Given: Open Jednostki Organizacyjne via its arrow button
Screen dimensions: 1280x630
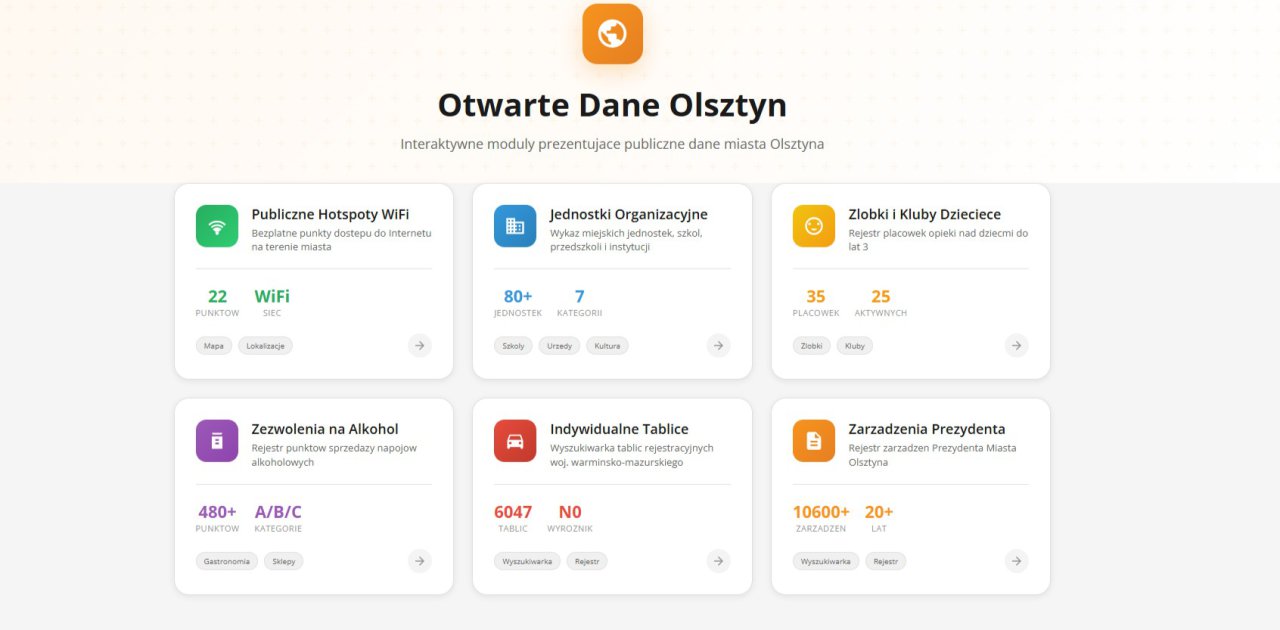Looking at the screenshot, I should point(718,346).
